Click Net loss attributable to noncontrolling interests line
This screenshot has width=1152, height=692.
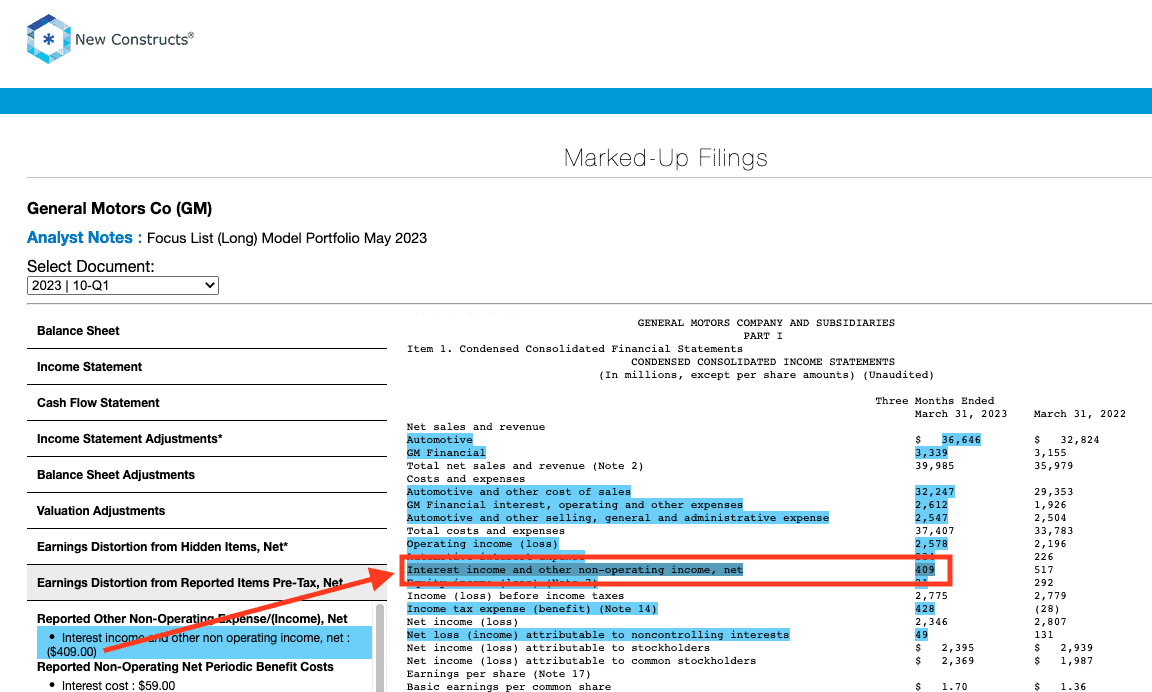(x=598, y=635)
